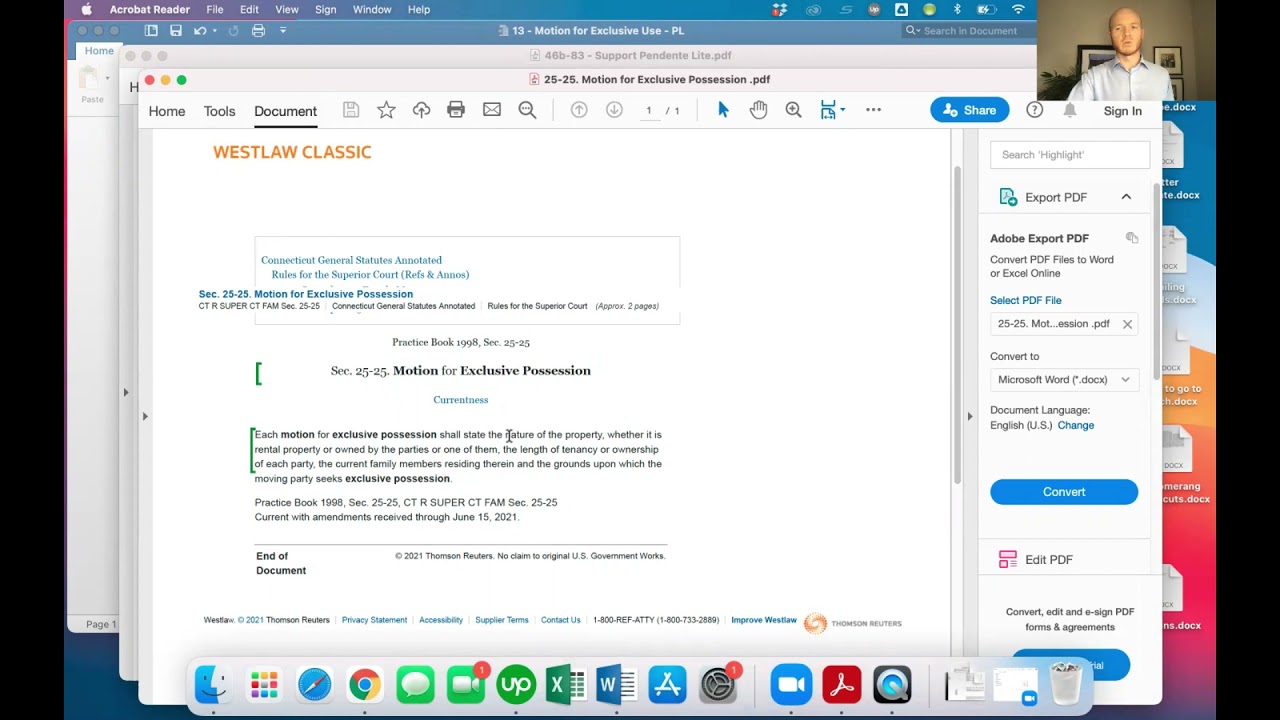Select the Document tab
Viewport: 1280px width, 720px height.
[x=285, y=111]
